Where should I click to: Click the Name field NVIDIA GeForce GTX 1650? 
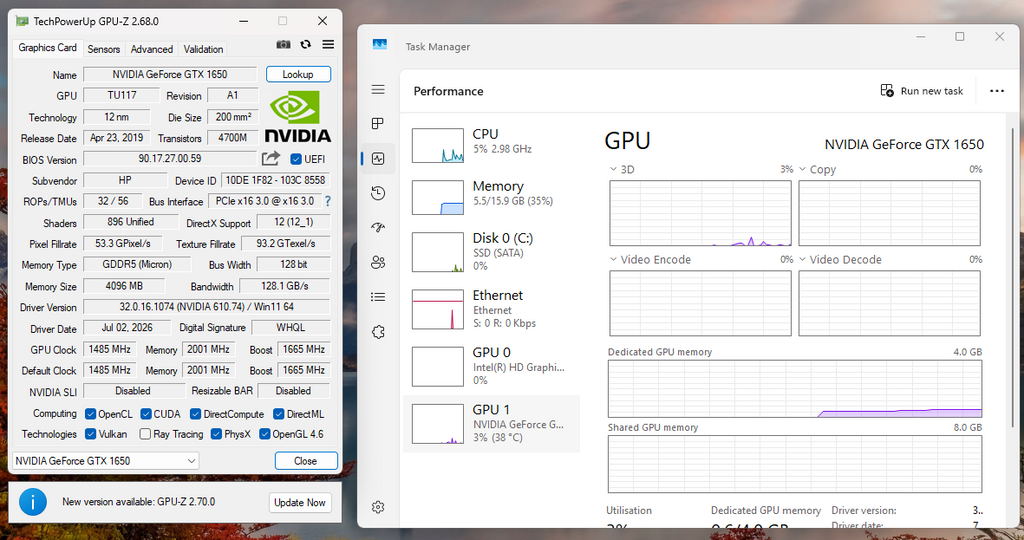[170, 74]
